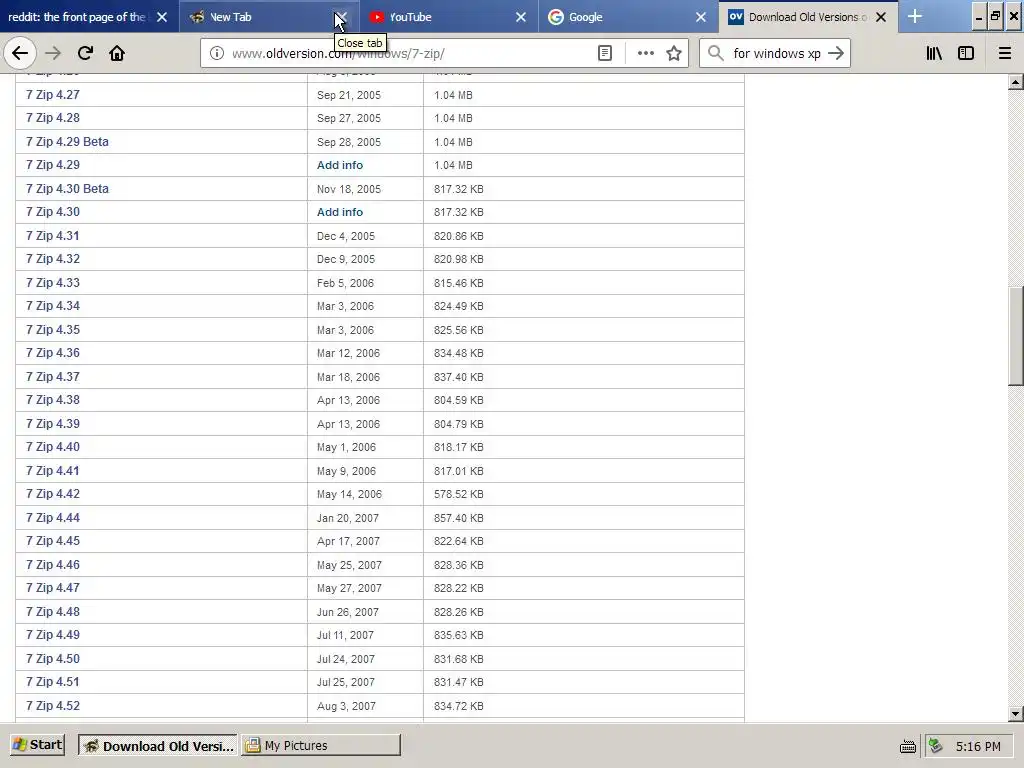1024x768 pixels.
Task: Open the 7 Zip 4.50 link
Action: click(x=53, y=659)
